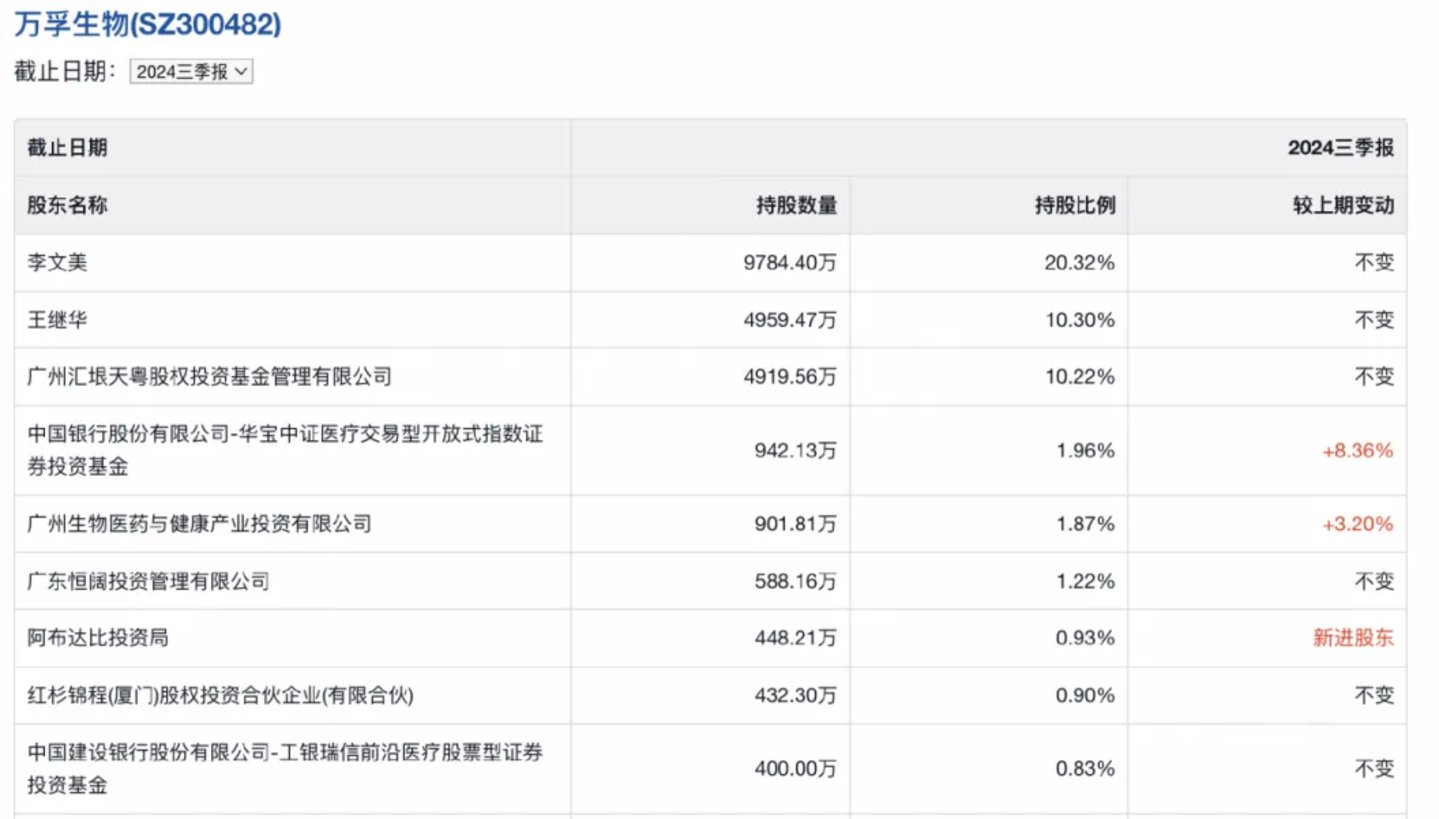Viewport: 1439px width, 819px height.
Task: Click the 万孚生物(SZ300482) stock title
Action: click(x=148, y=24)
